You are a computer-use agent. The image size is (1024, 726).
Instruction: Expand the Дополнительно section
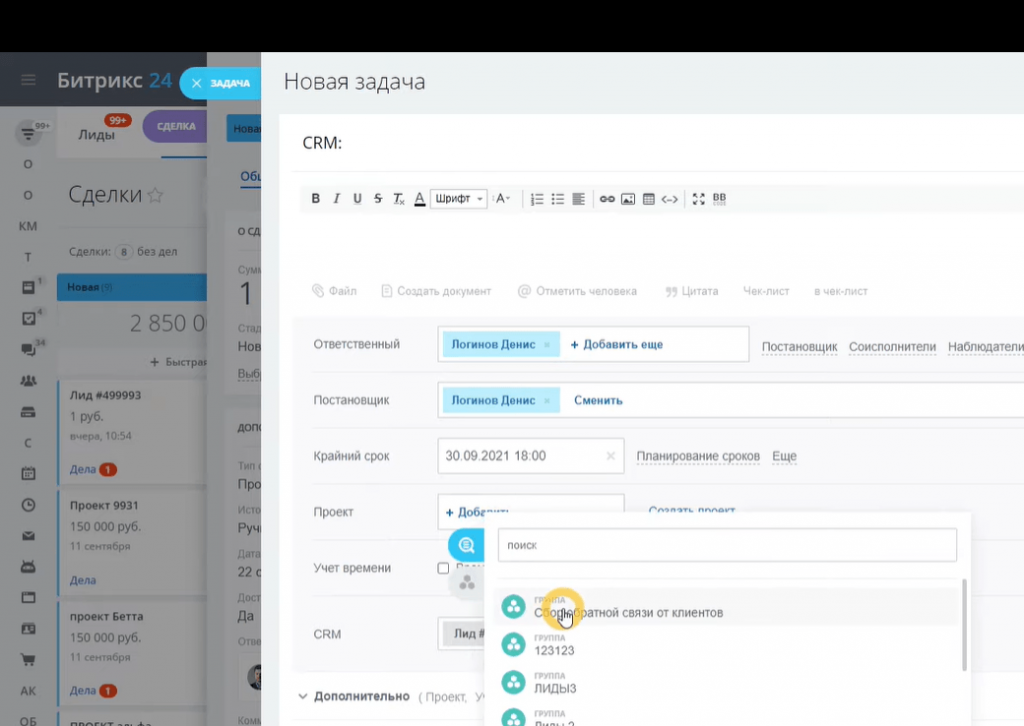[354, 696]
